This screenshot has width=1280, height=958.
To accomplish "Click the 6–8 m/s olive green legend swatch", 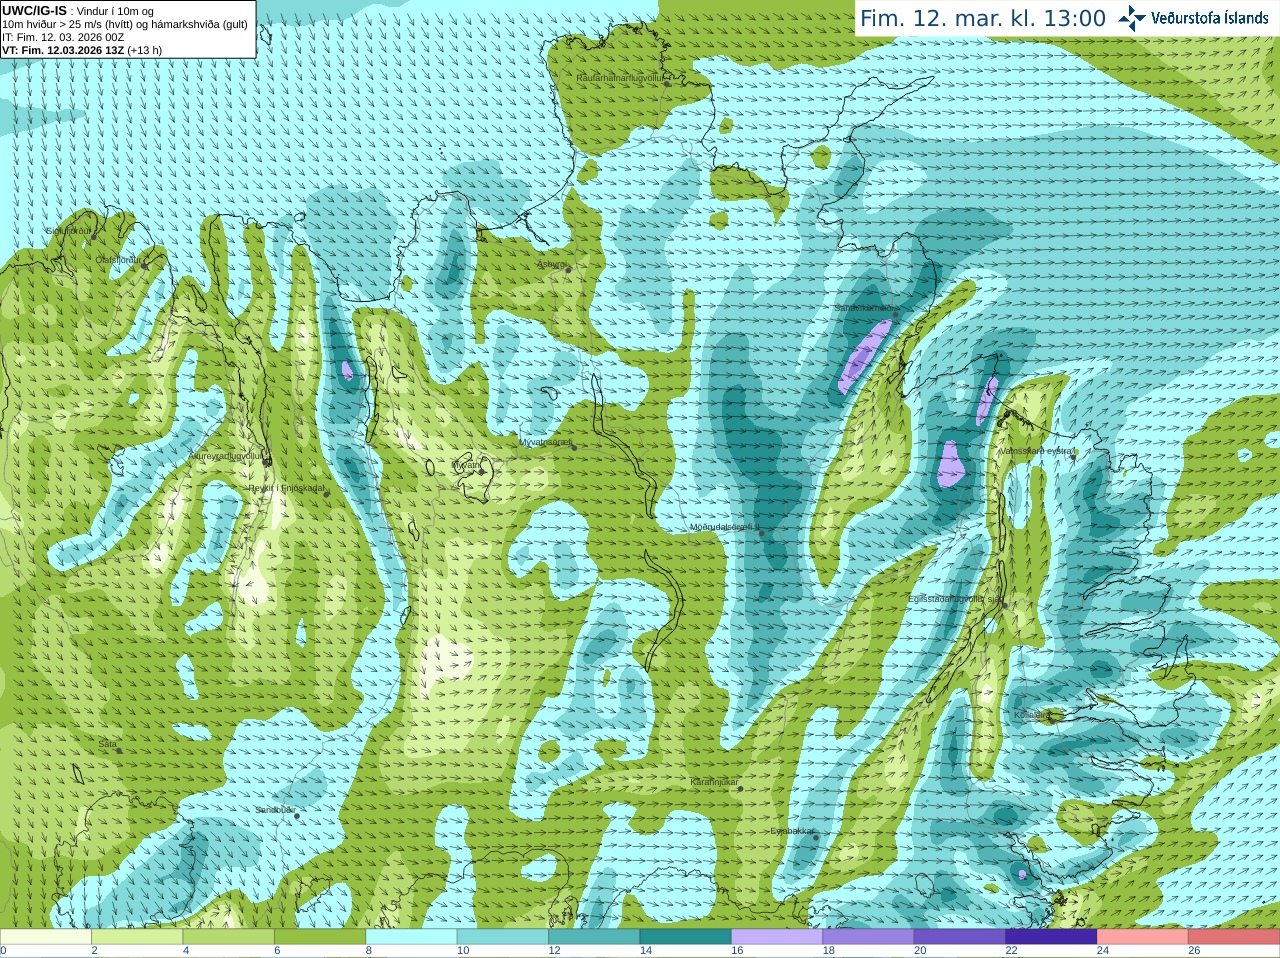I will click(320, 937).
